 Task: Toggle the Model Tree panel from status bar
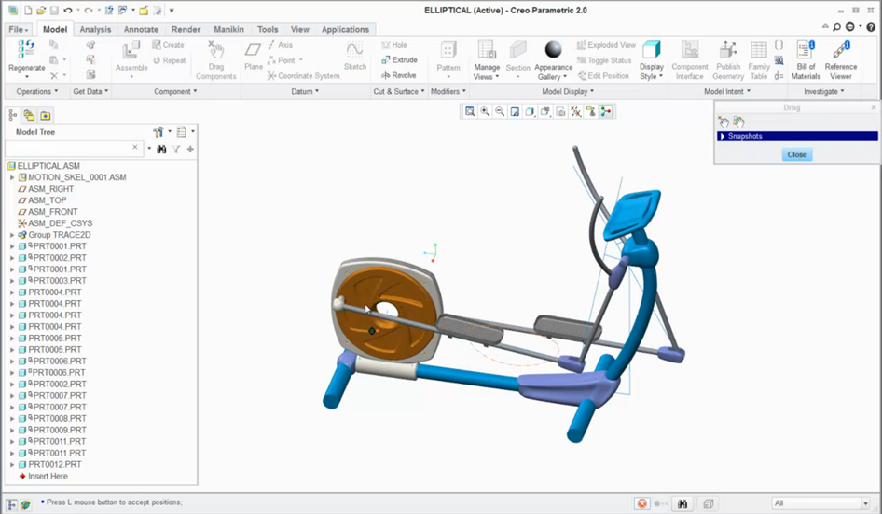[12, 505]
